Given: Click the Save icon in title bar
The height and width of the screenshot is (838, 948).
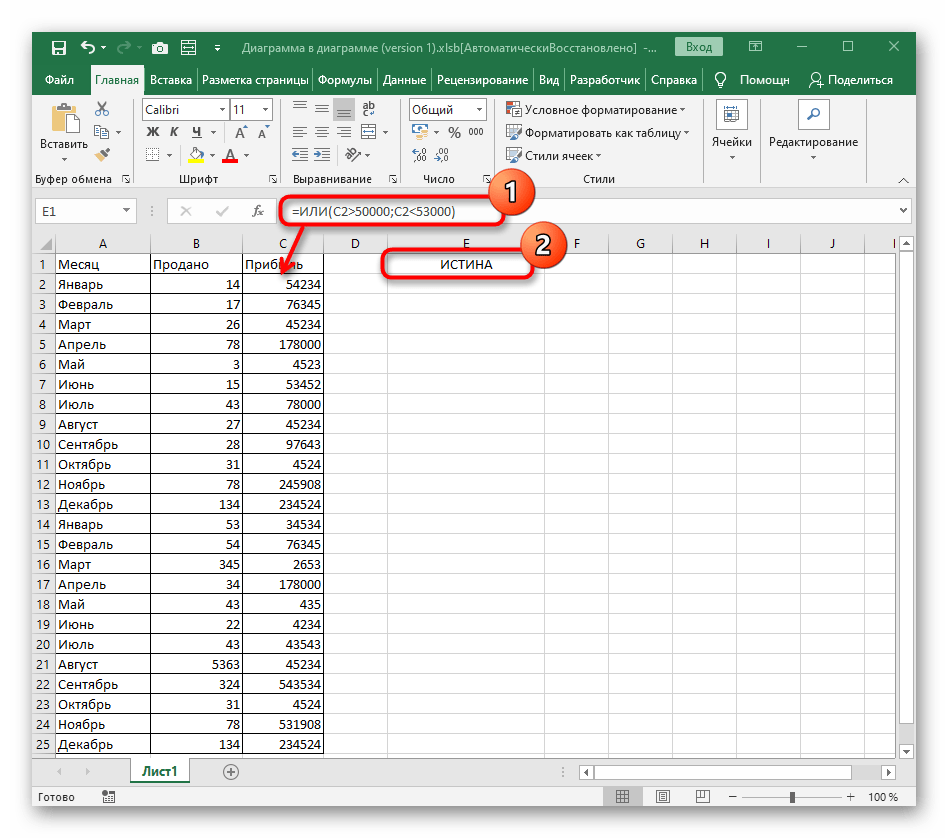Looking at the screenshot, I should [x=58, y=47].
